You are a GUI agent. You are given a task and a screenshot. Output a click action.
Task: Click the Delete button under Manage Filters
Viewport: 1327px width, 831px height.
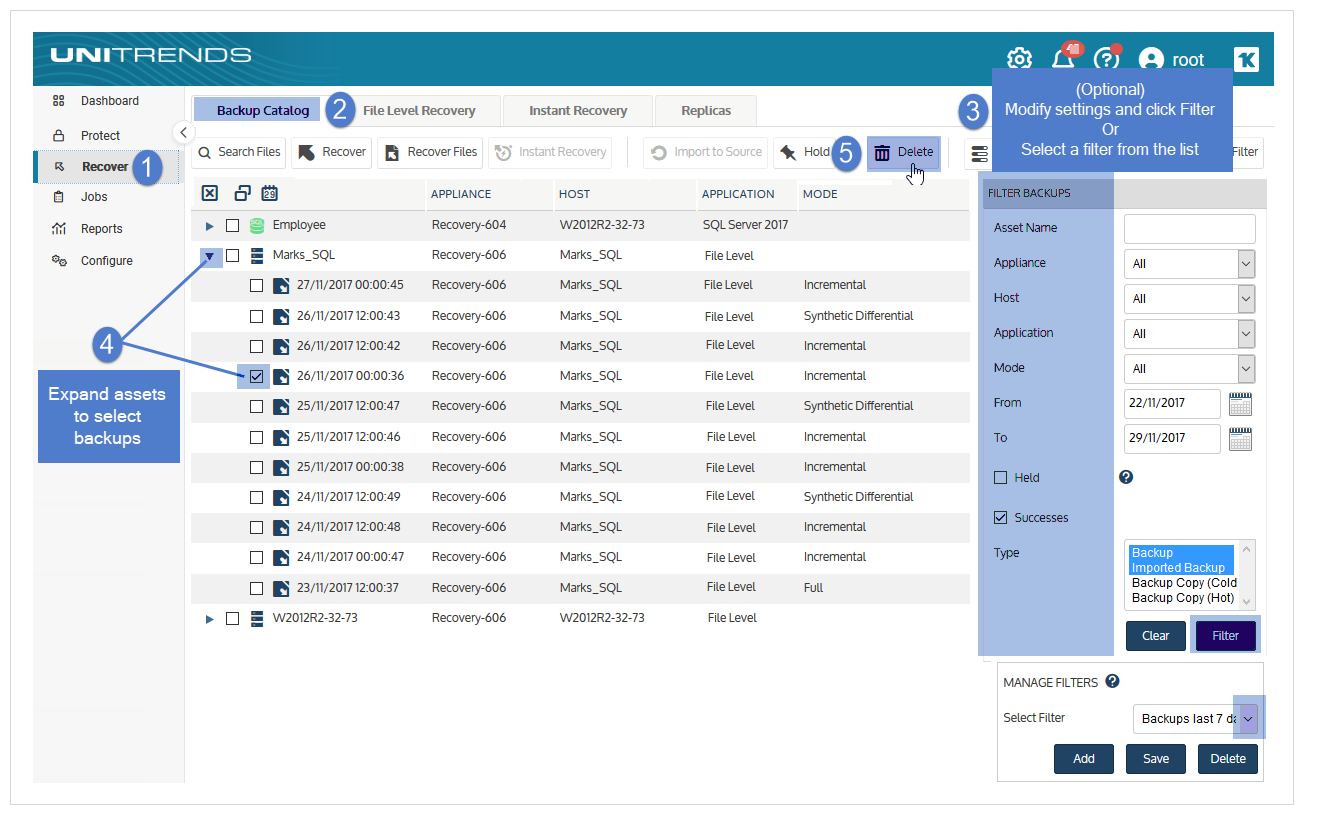[x=1228, y=759]
